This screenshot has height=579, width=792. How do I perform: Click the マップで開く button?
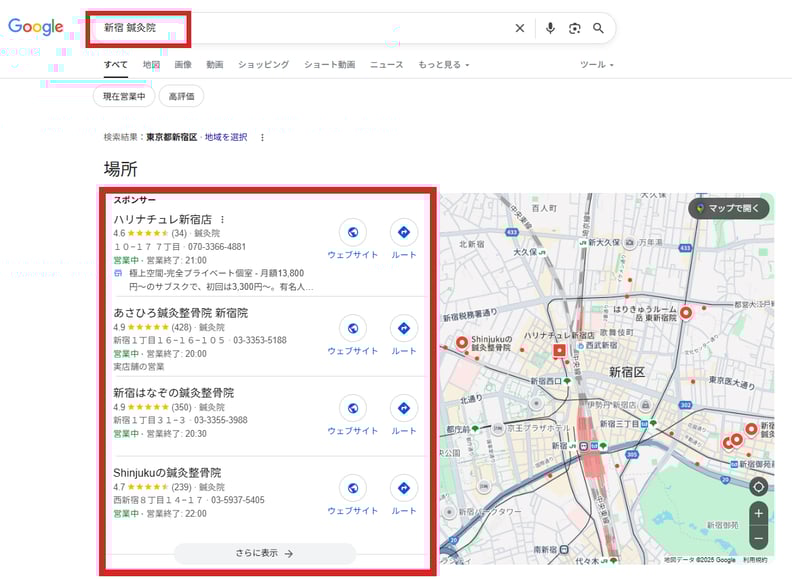point(729,208)
